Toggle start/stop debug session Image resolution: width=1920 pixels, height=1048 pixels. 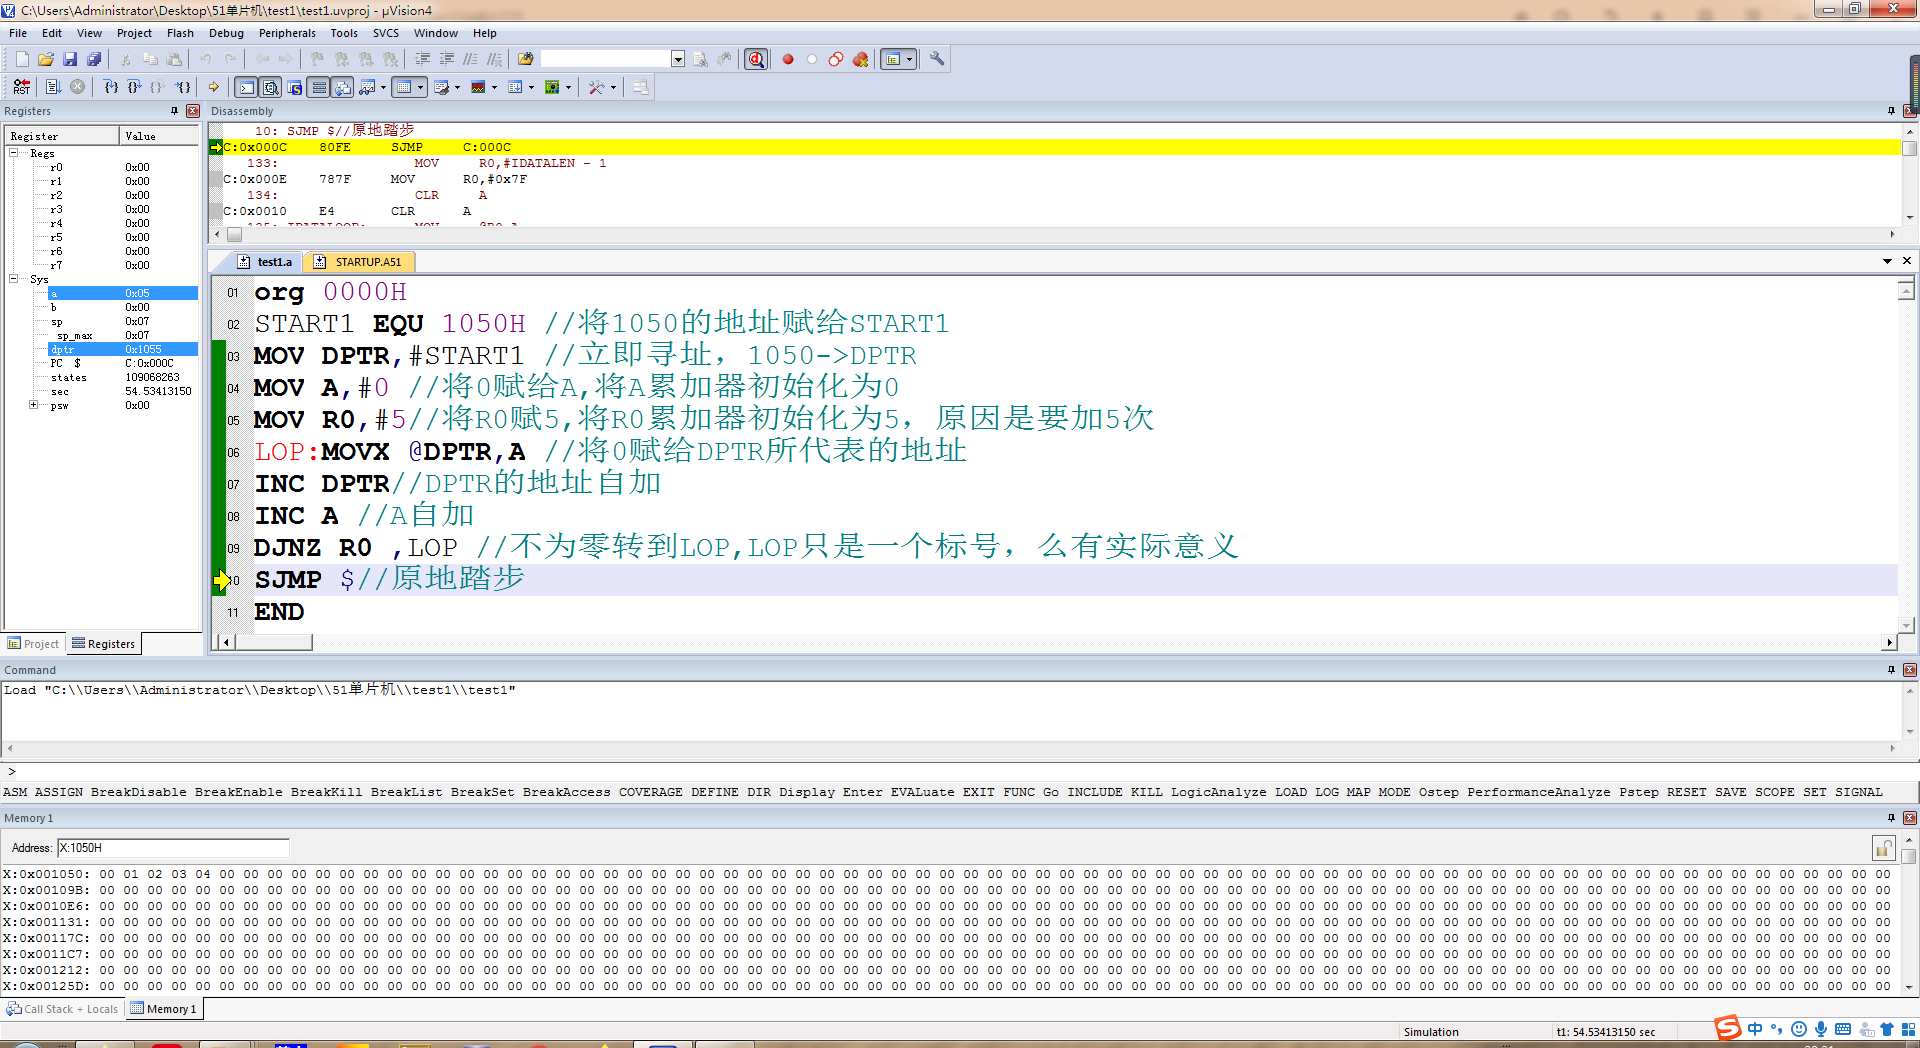click(756, 59)
